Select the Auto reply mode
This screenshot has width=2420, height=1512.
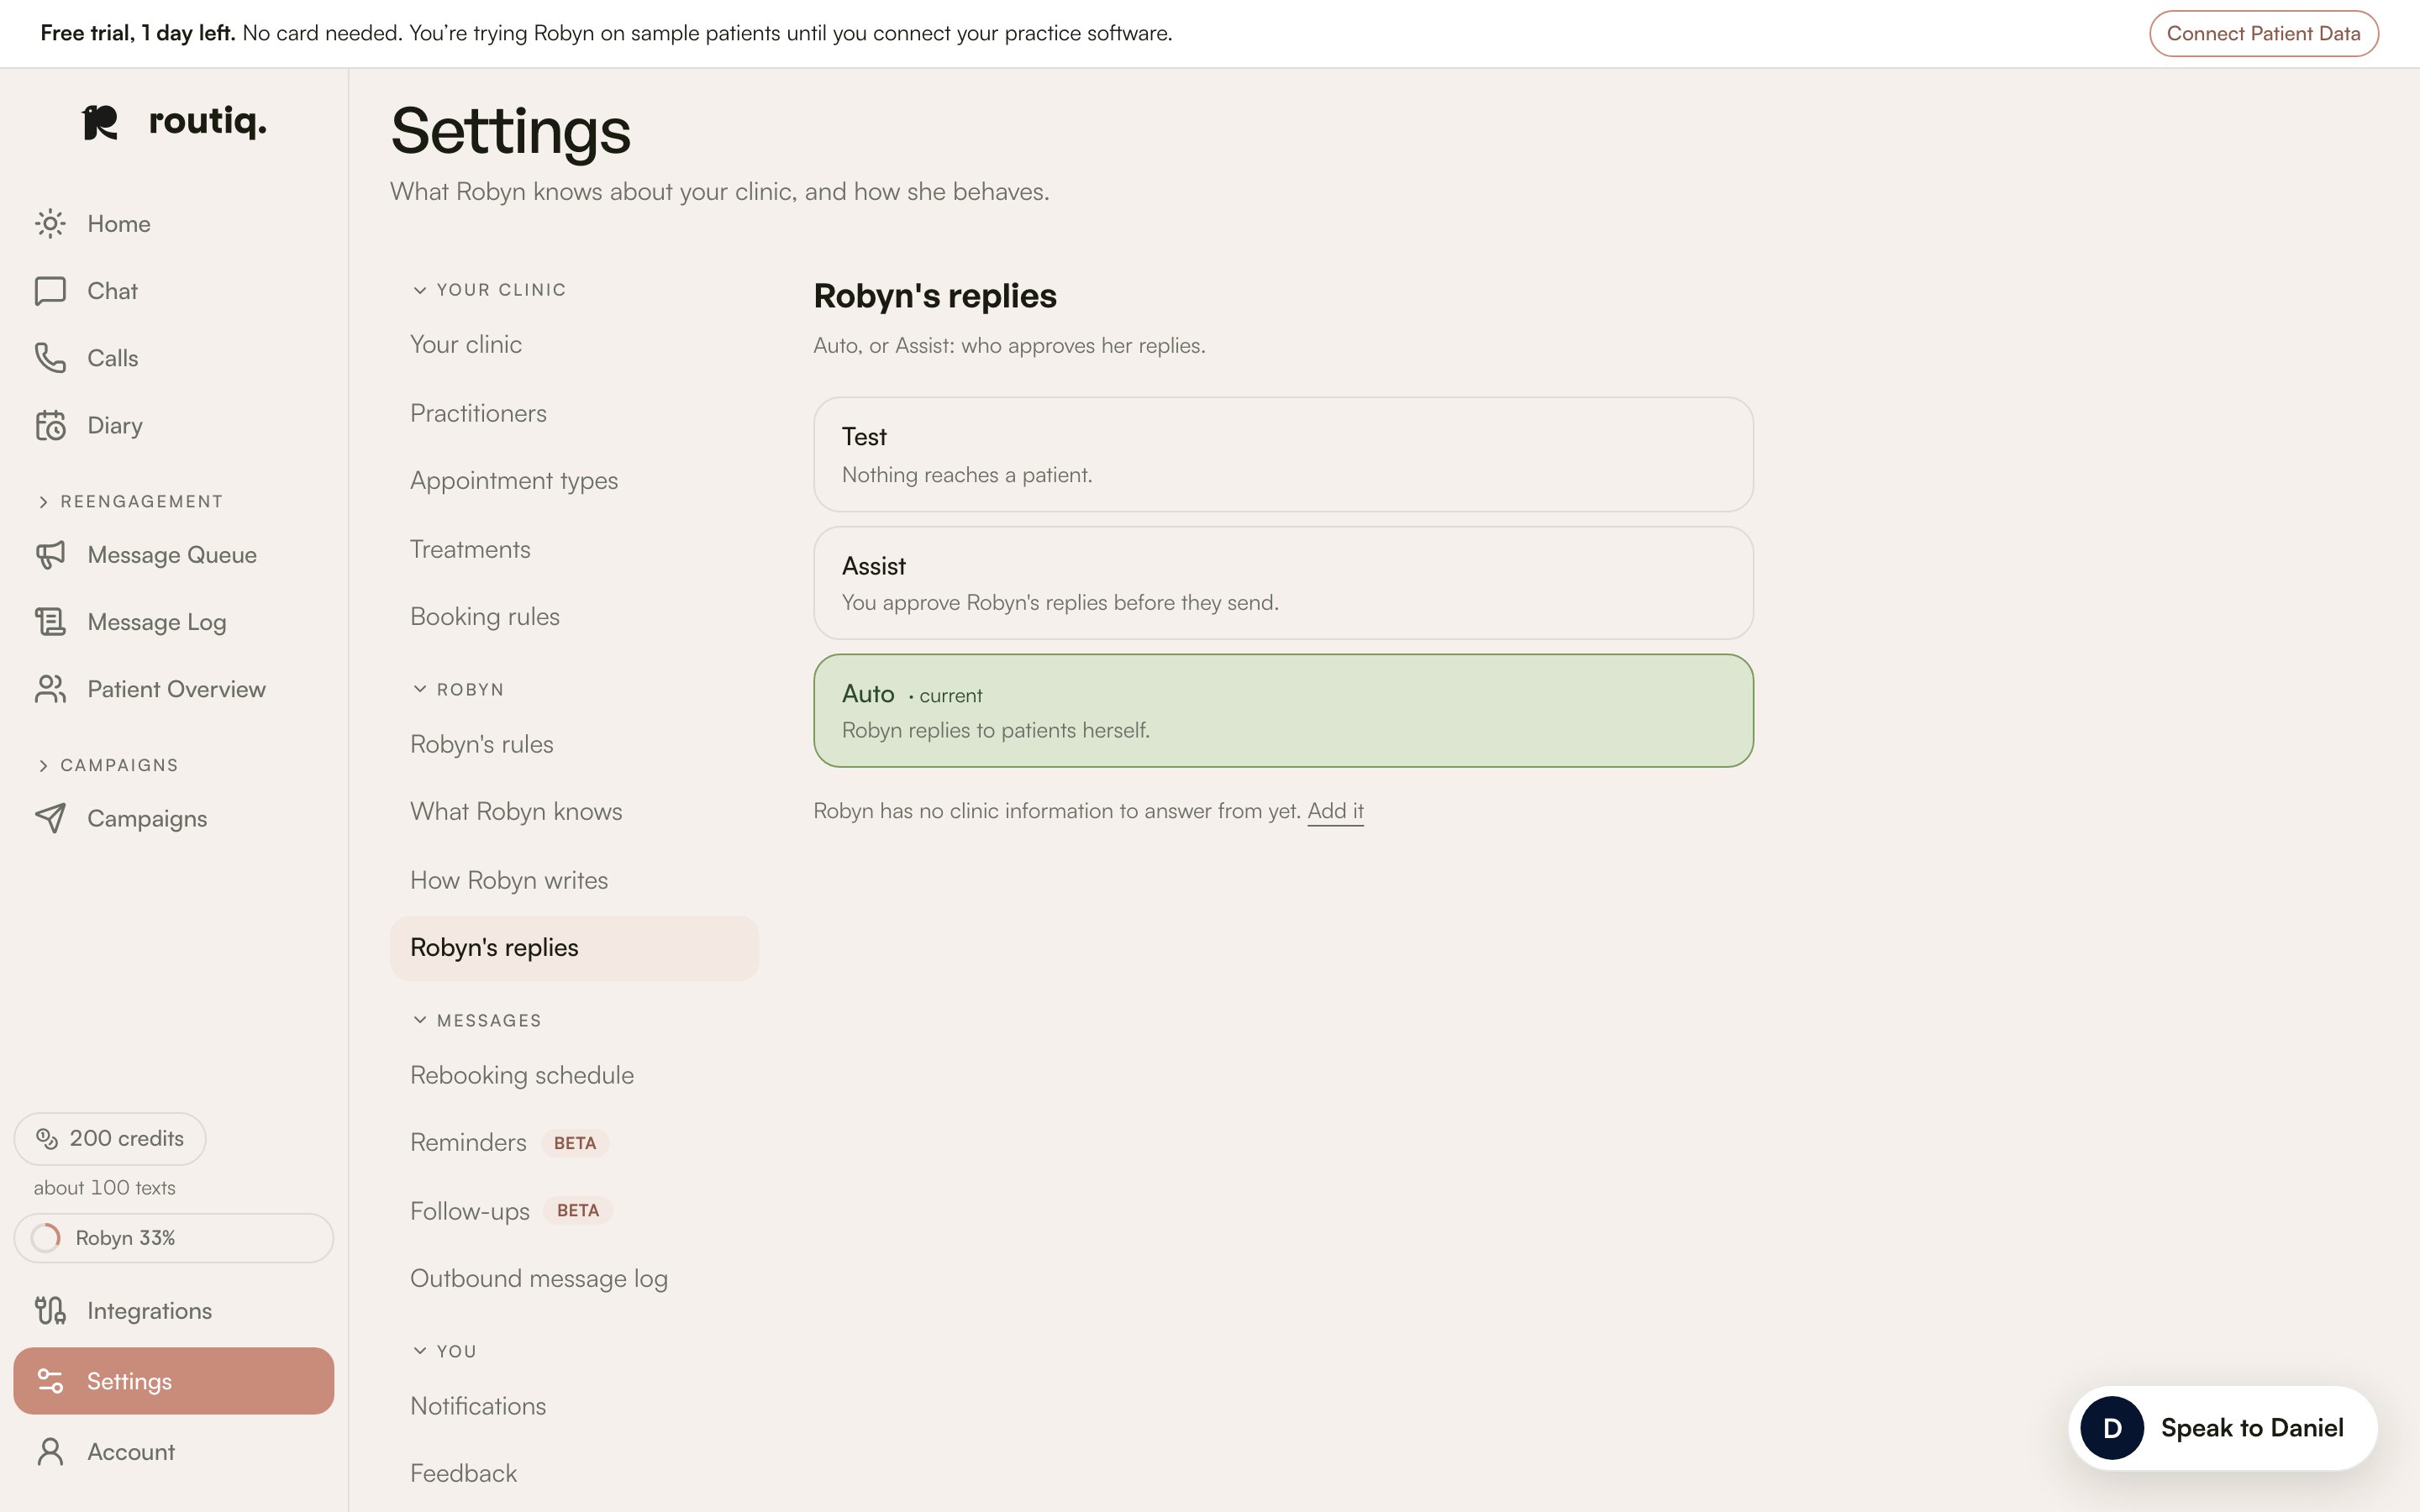click(x=1283, y=711)
